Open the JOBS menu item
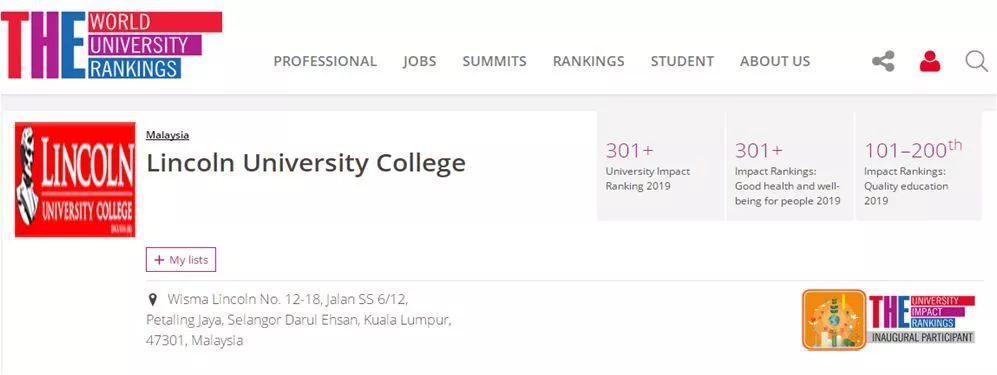 coord(420,61)
